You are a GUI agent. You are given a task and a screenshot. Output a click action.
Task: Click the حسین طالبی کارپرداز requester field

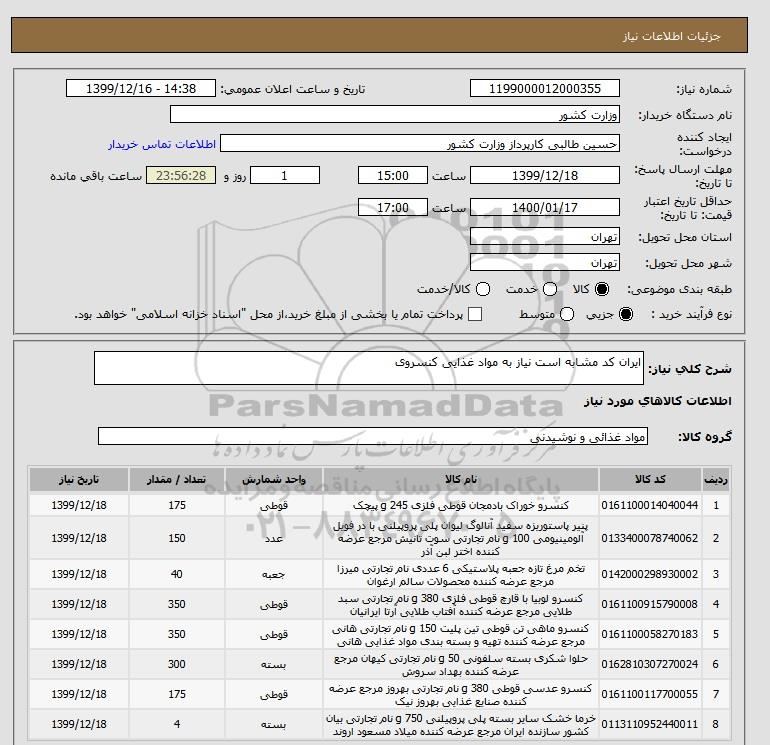[420, 144]
